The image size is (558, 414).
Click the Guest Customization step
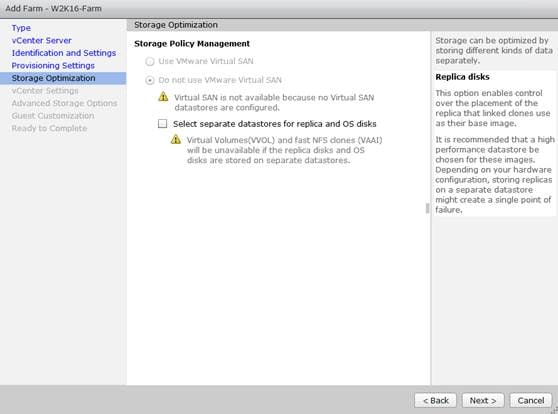pos(53,116)
